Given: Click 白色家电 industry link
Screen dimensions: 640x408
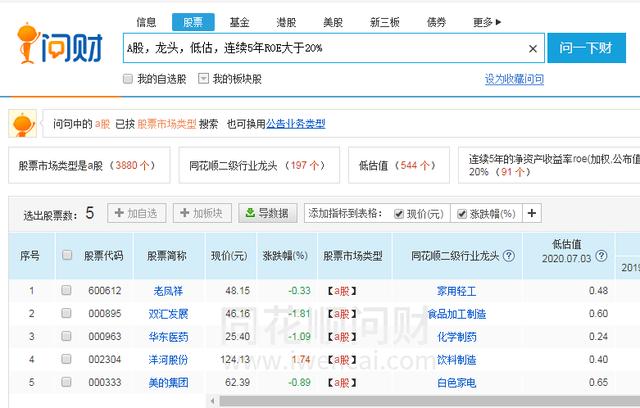Looking at the screenshot, I should point(457,383).
